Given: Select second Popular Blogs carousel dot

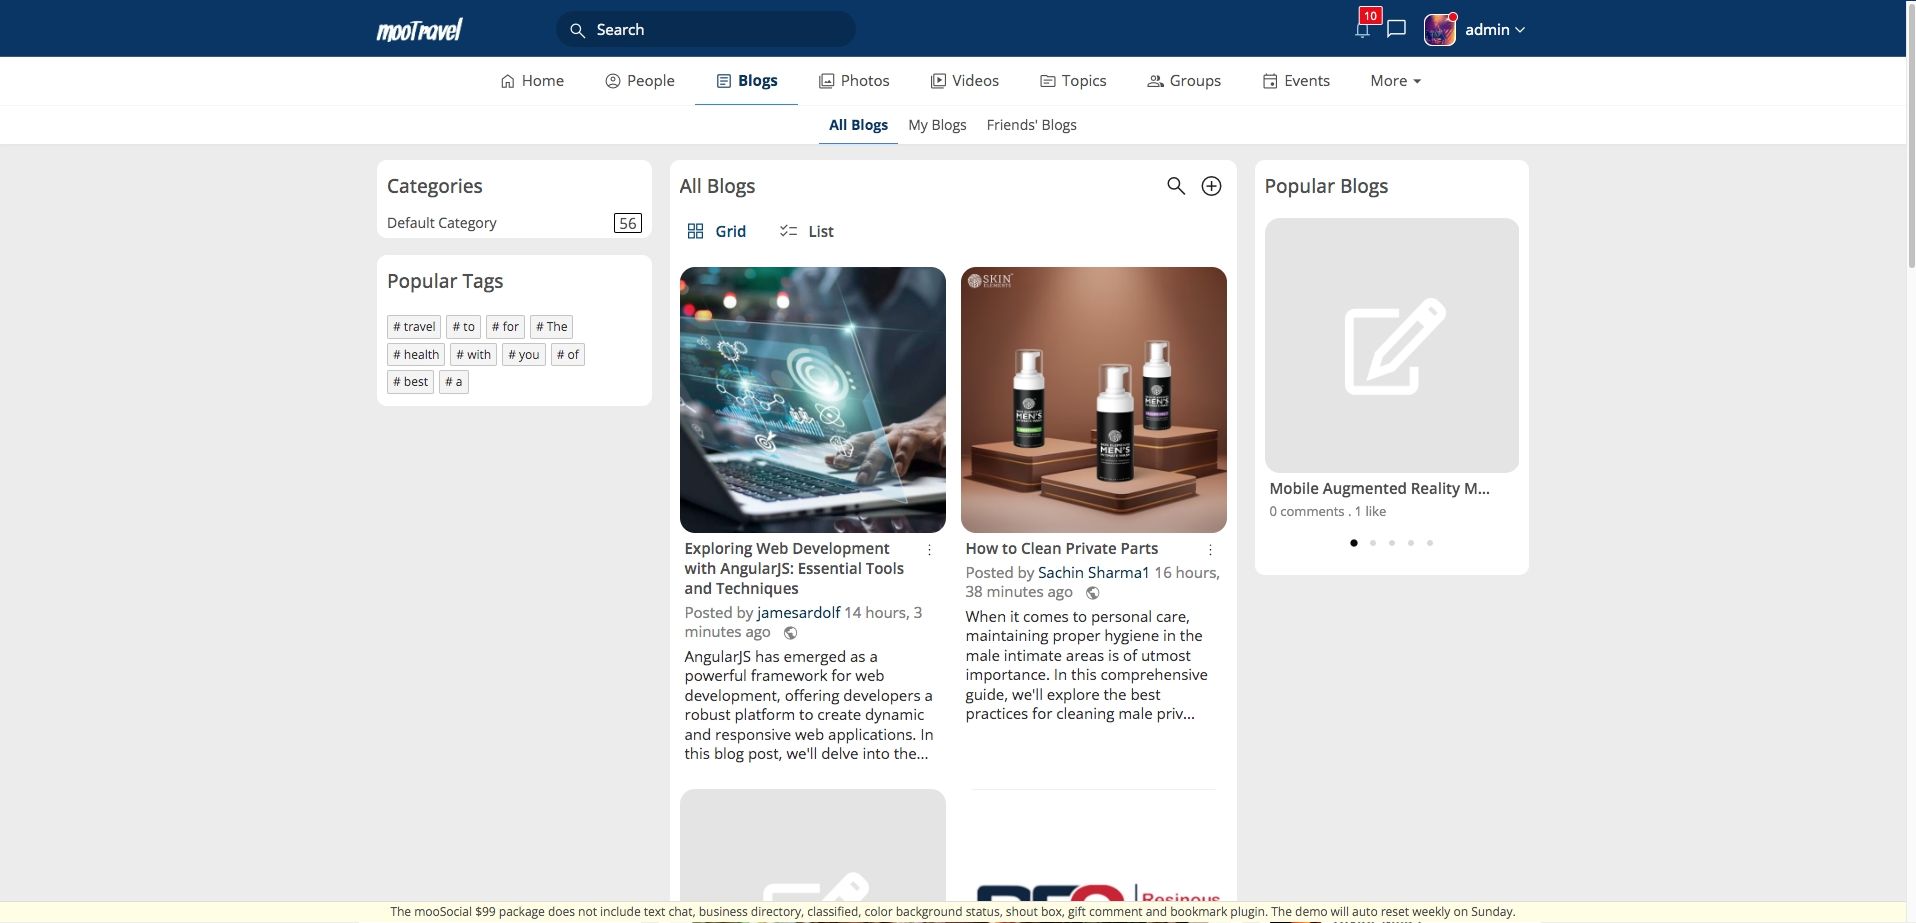Looking at the screenshot, I should [x=1373, y=543].
